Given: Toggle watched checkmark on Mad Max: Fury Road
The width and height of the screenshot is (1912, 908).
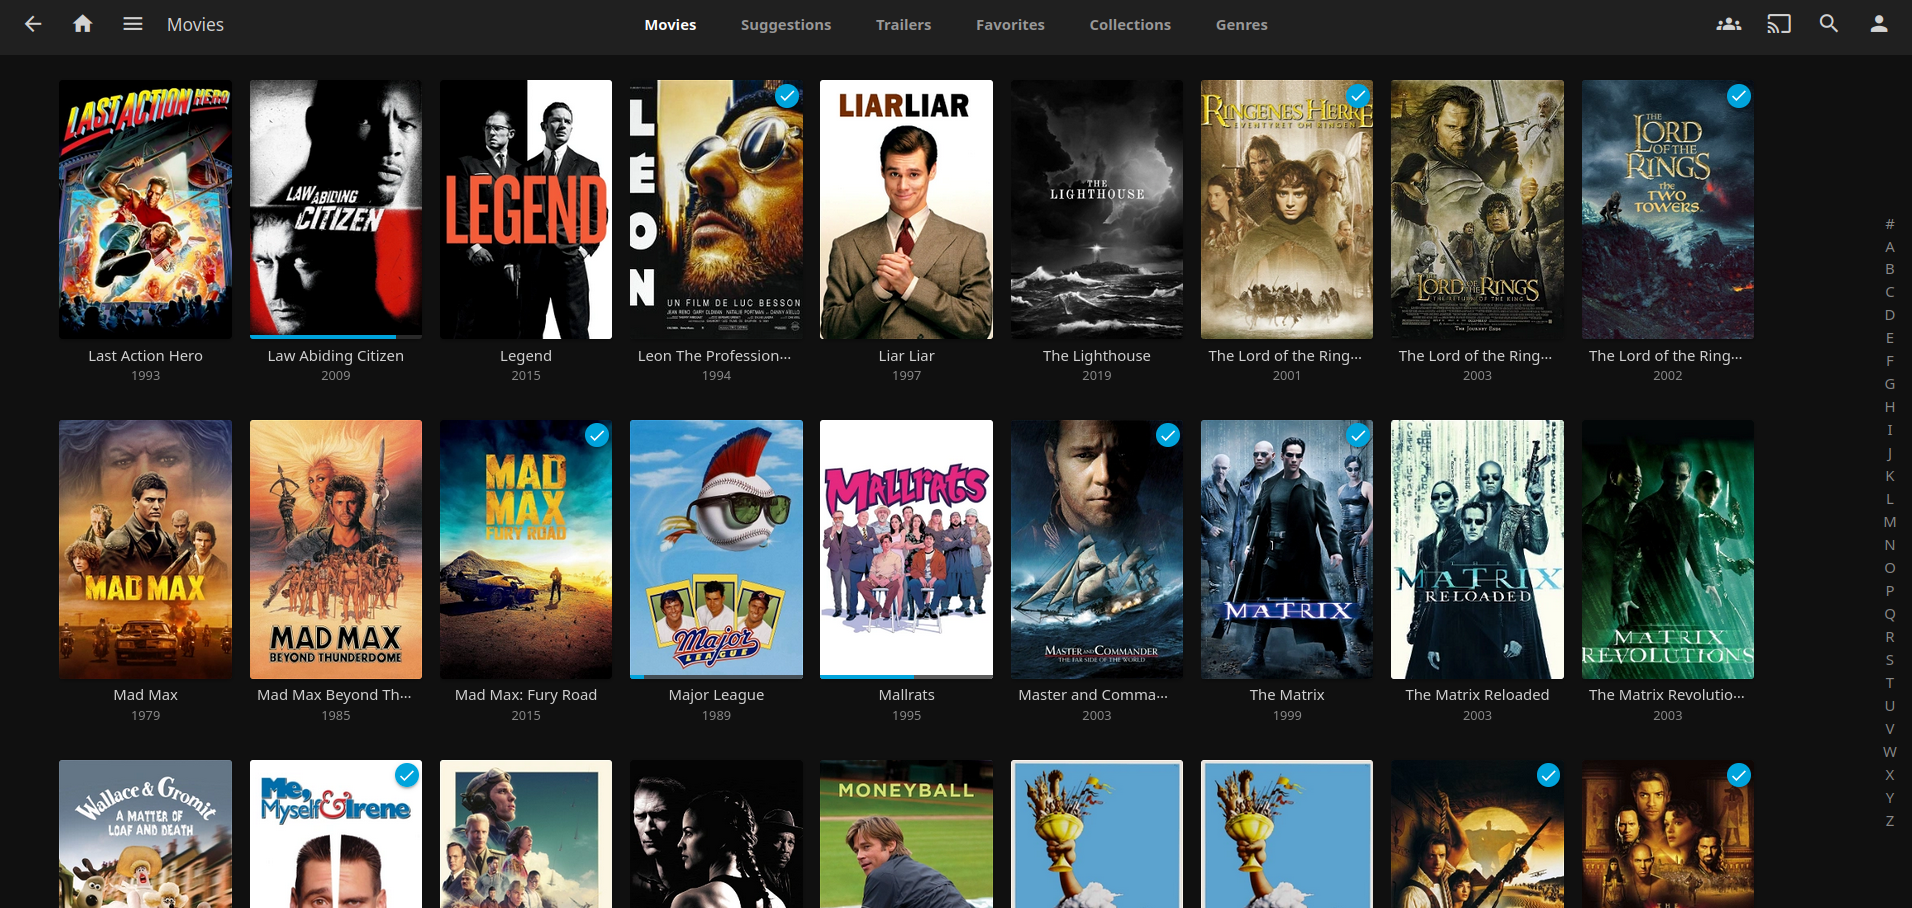Looking at the screenshot, I should 597,435.
